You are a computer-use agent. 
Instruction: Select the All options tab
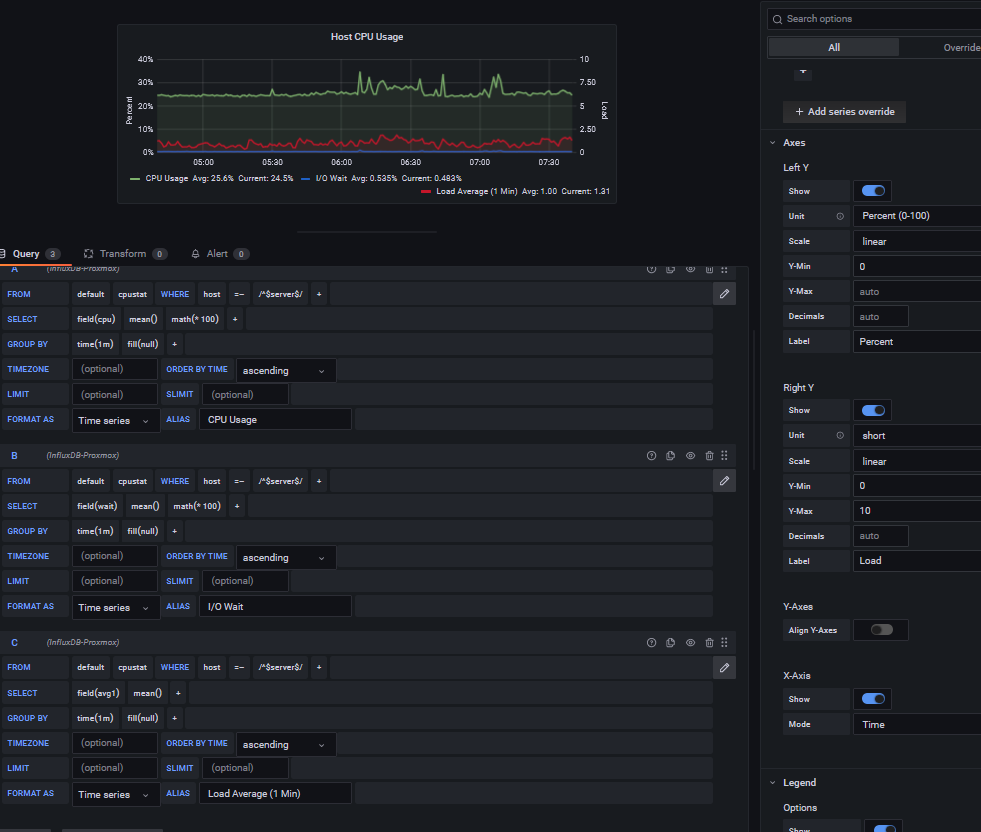click(833, 48)
